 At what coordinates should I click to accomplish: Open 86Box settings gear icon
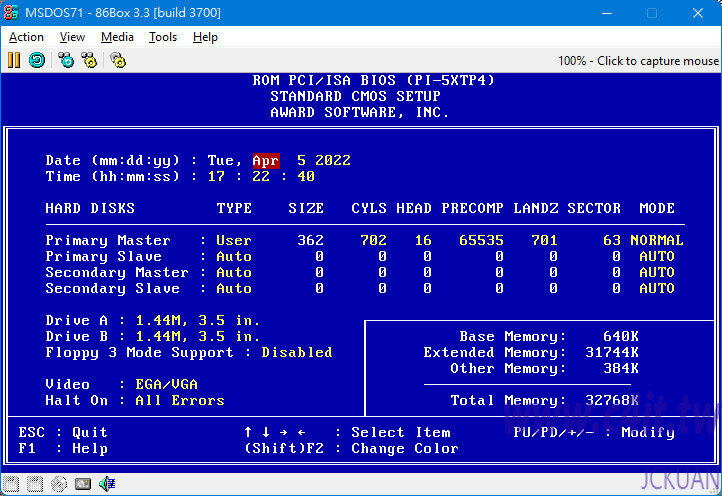coord(118,60)
